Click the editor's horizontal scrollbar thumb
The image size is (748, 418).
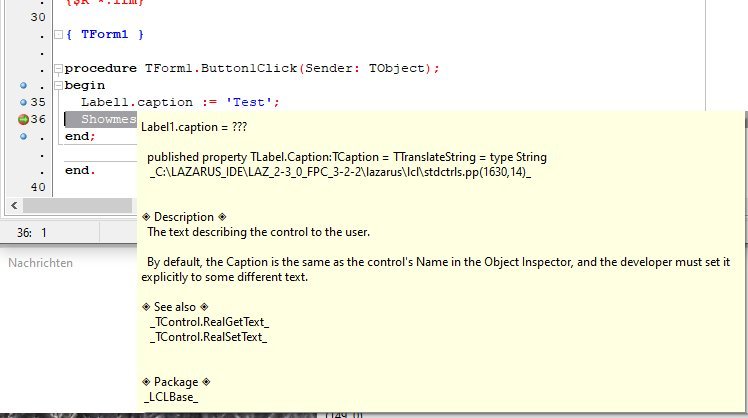coord(75,205)
